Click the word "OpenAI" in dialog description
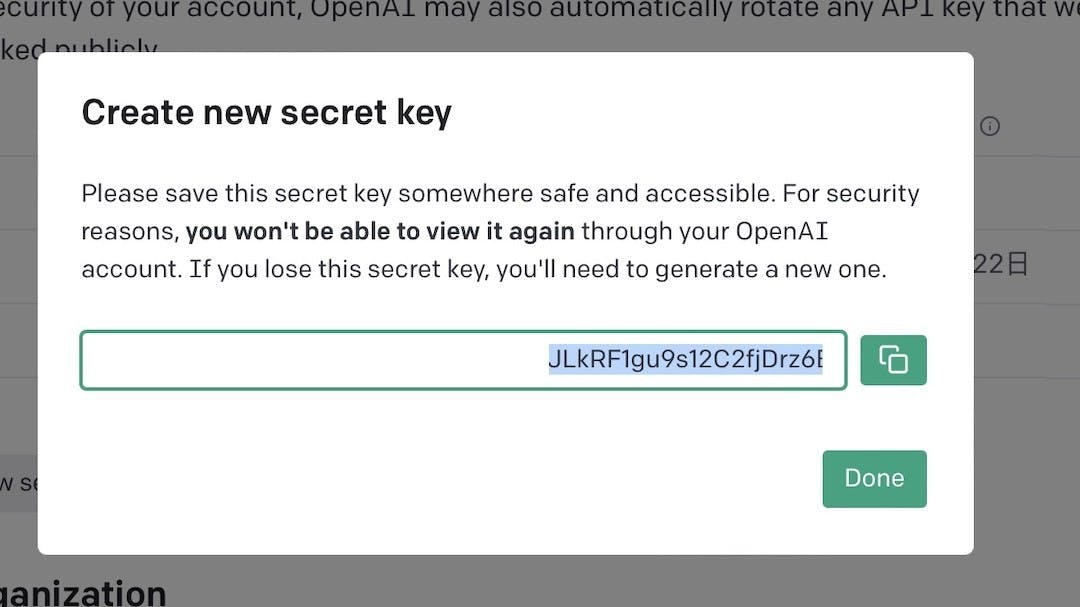This screenshot has width=1080, height=607. [x=782, y=232]
